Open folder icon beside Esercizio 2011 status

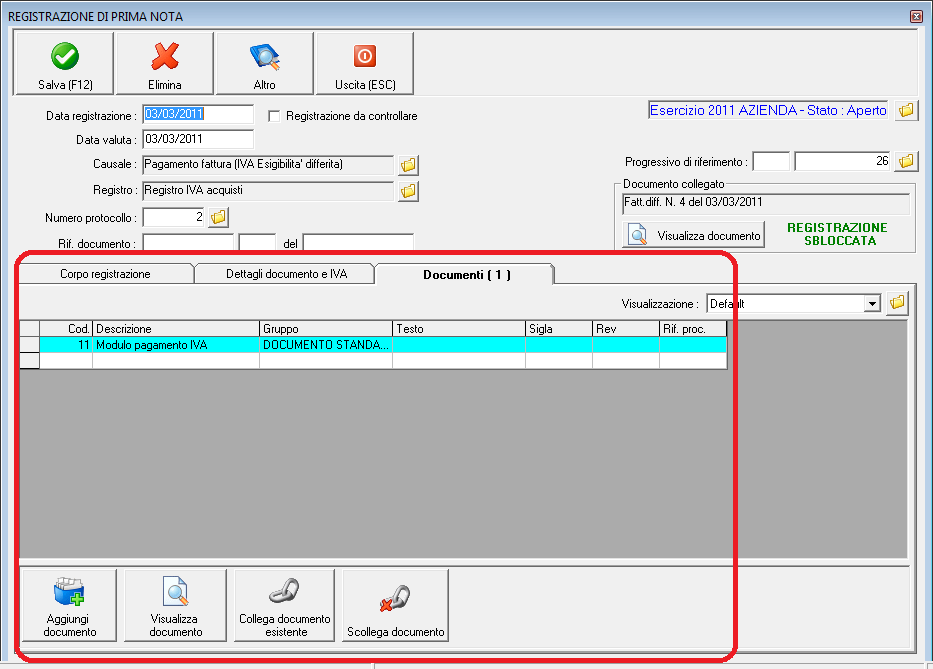click(906, 110)
